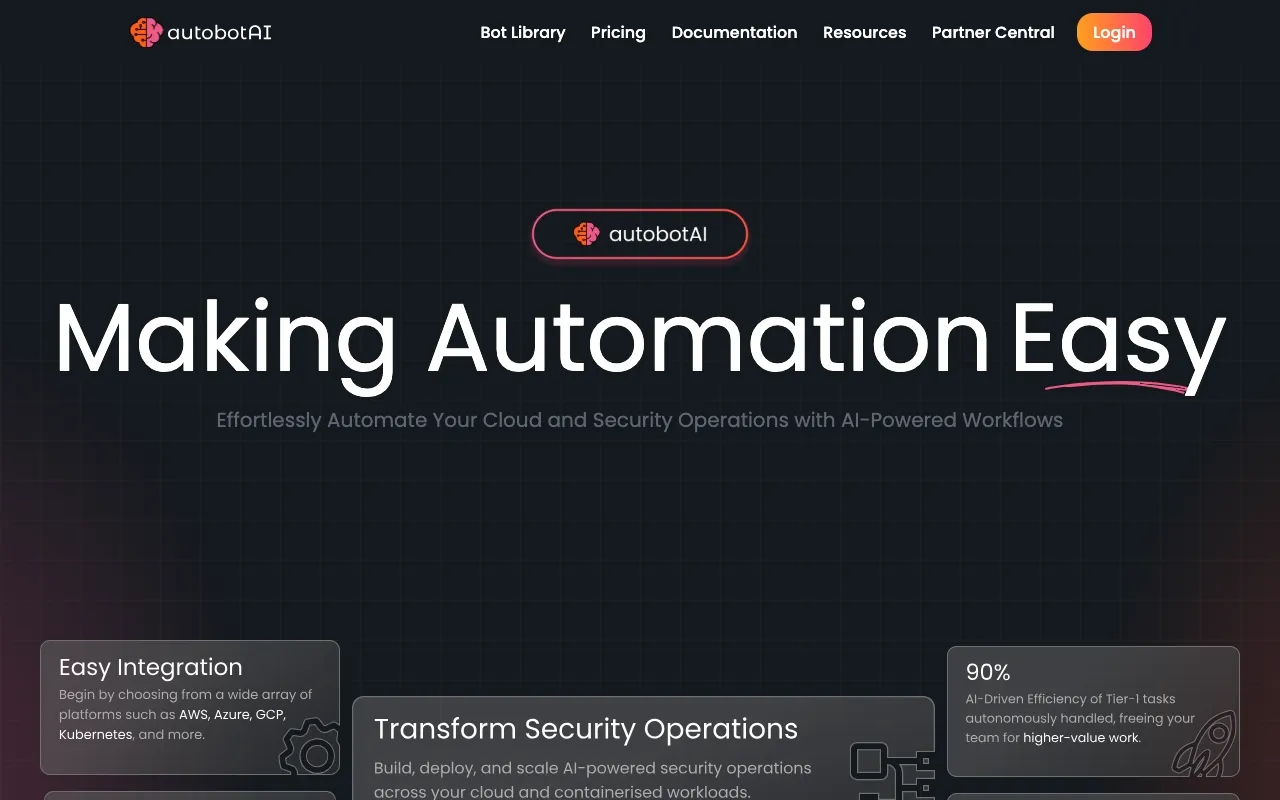Click the 90% statistic heading
This screenshot has height=800, width=1280.
pos(988,672)
